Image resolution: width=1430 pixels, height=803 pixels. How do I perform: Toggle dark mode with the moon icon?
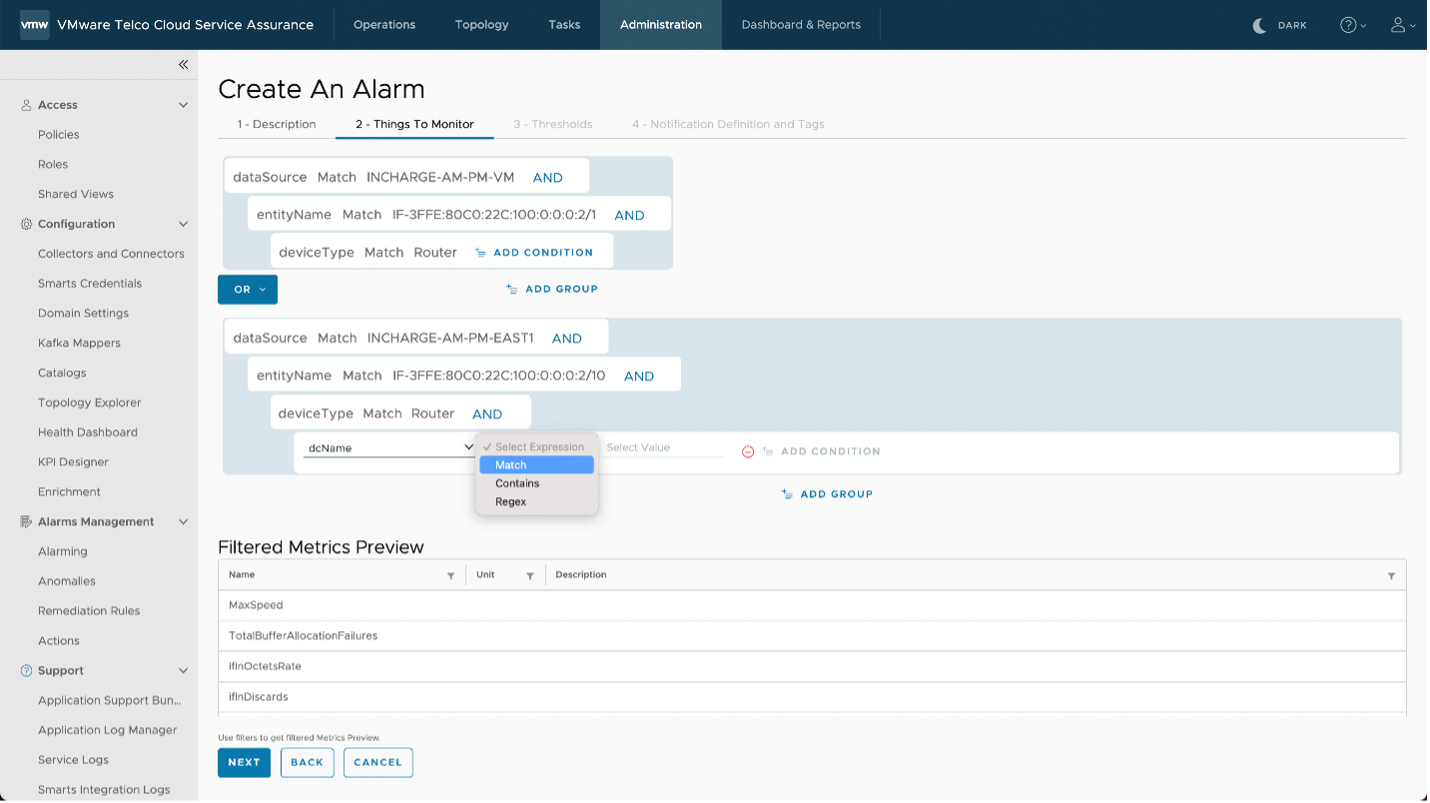pos(1260,25)
